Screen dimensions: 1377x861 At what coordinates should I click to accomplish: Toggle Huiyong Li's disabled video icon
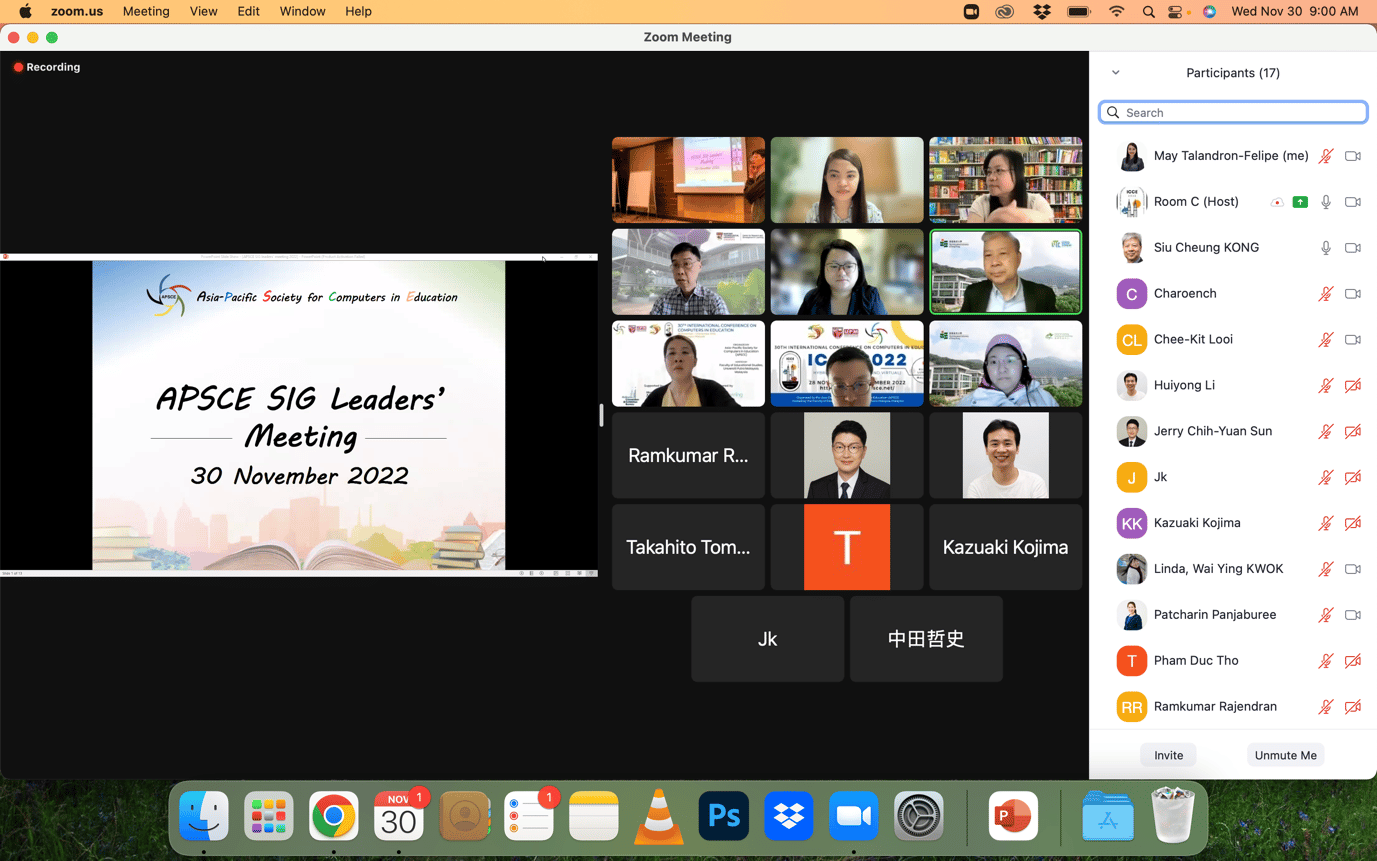(1352, 386)
